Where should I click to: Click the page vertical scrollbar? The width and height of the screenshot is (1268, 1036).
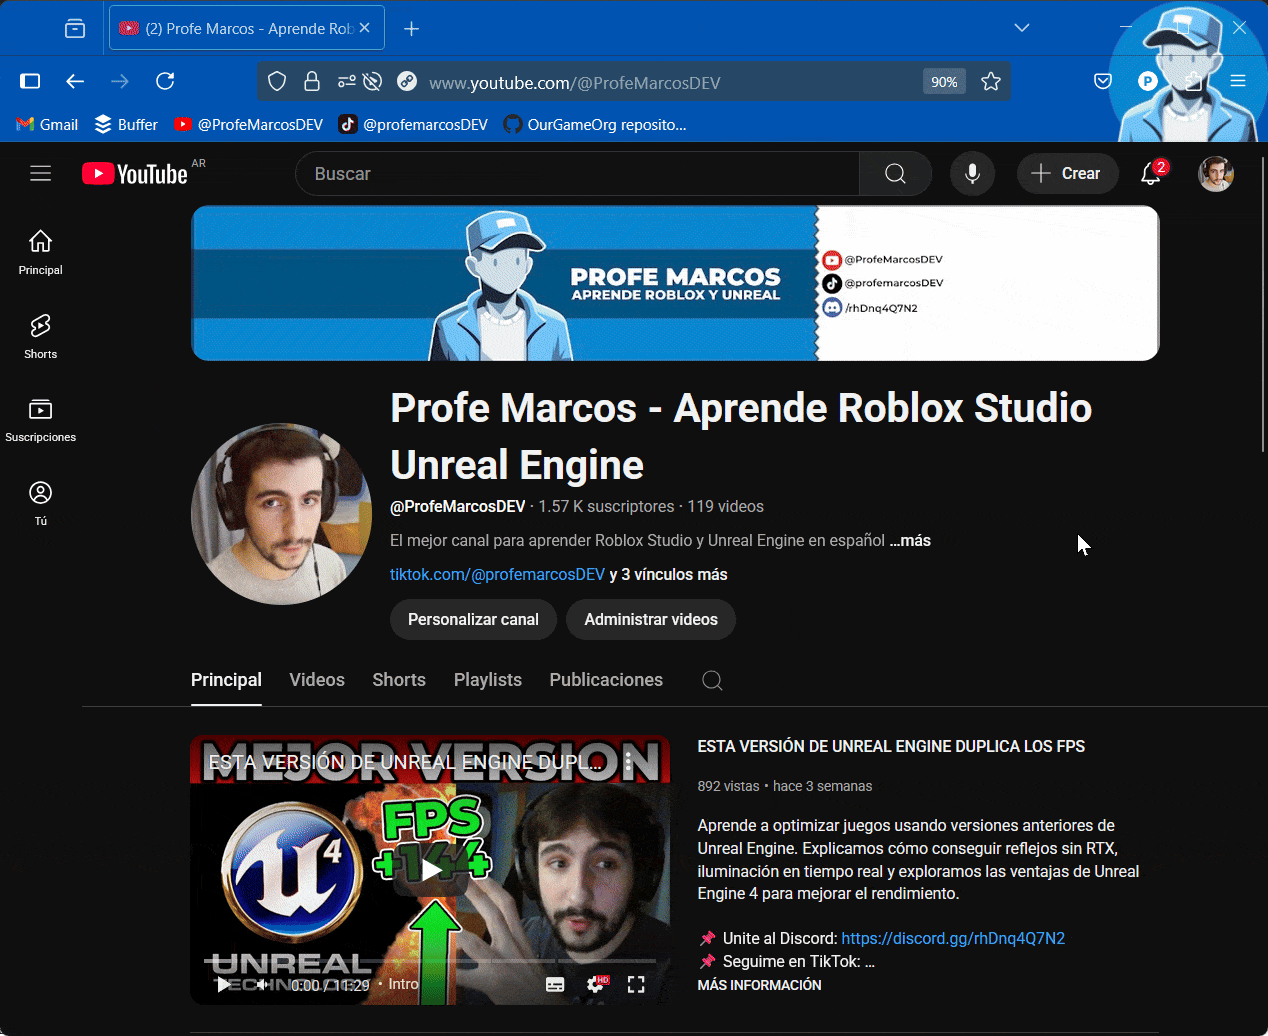pos(1262,305)
